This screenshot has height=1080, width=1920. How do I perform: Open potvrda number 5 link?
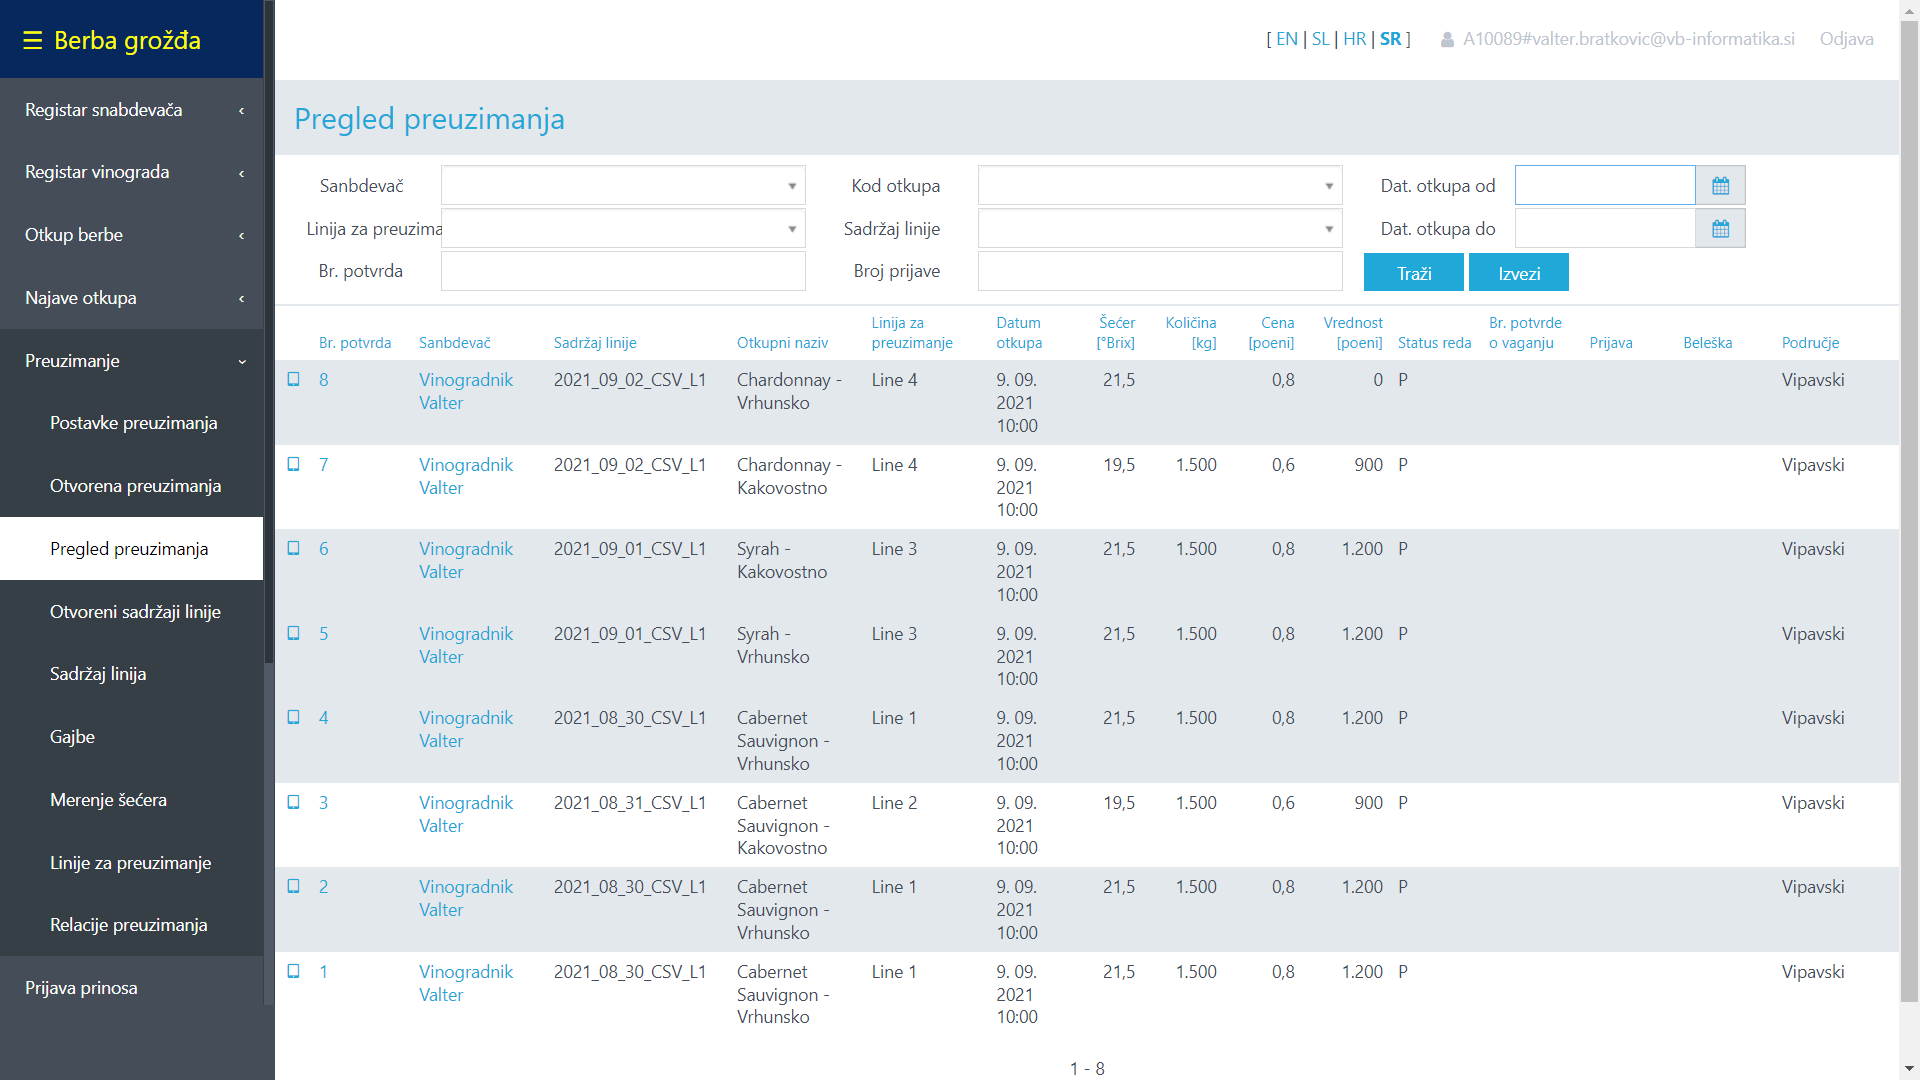[x=324, y=634]
